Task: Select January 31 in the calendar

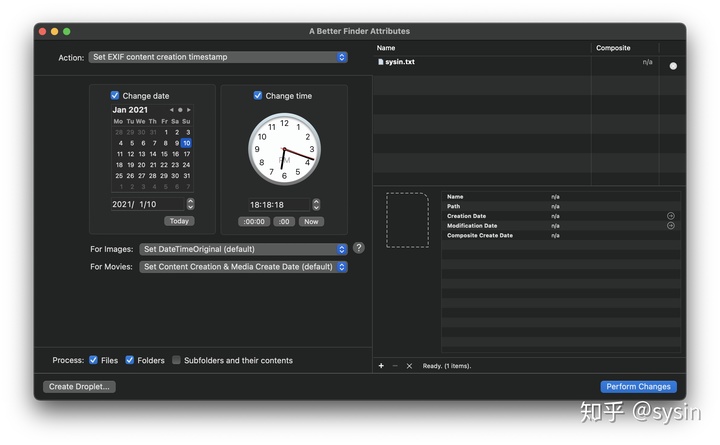Action: coord(186,175)
